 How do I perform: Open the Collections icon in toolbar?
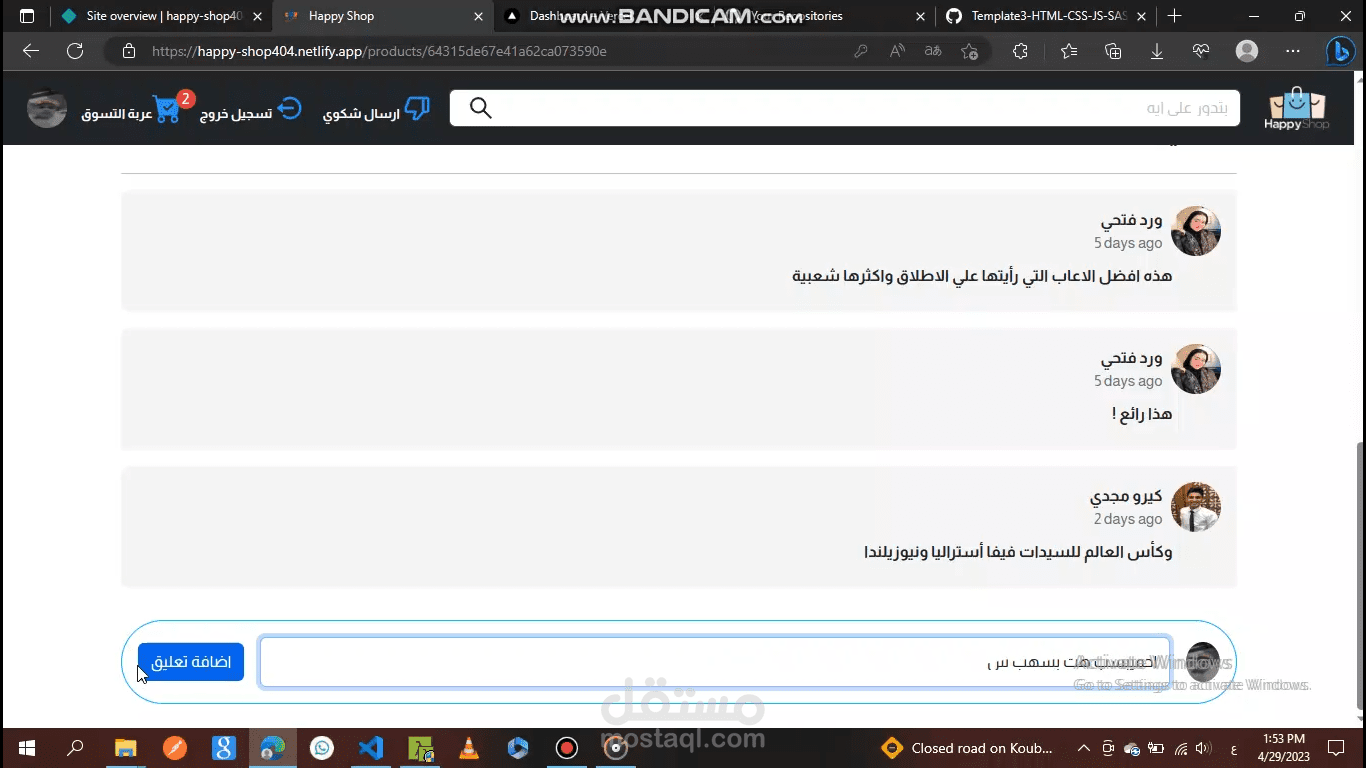point(1113,51)
